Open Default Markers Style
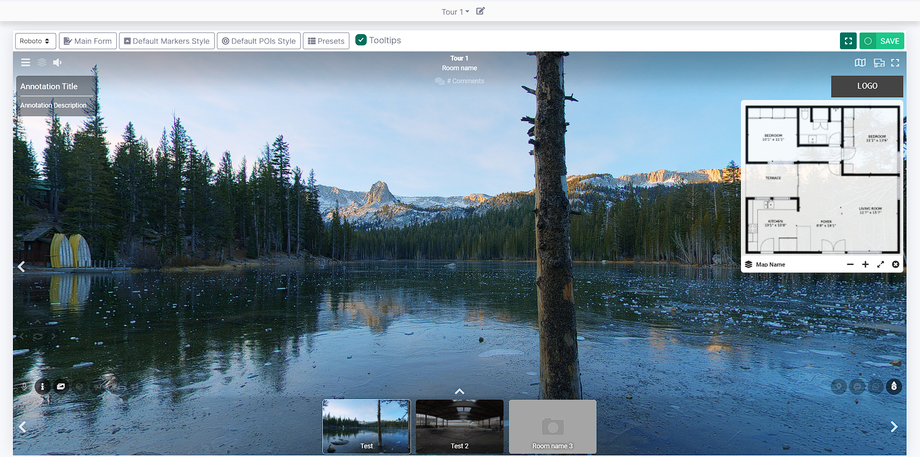This screenshot has width=920, height=457. coord(167,41)
